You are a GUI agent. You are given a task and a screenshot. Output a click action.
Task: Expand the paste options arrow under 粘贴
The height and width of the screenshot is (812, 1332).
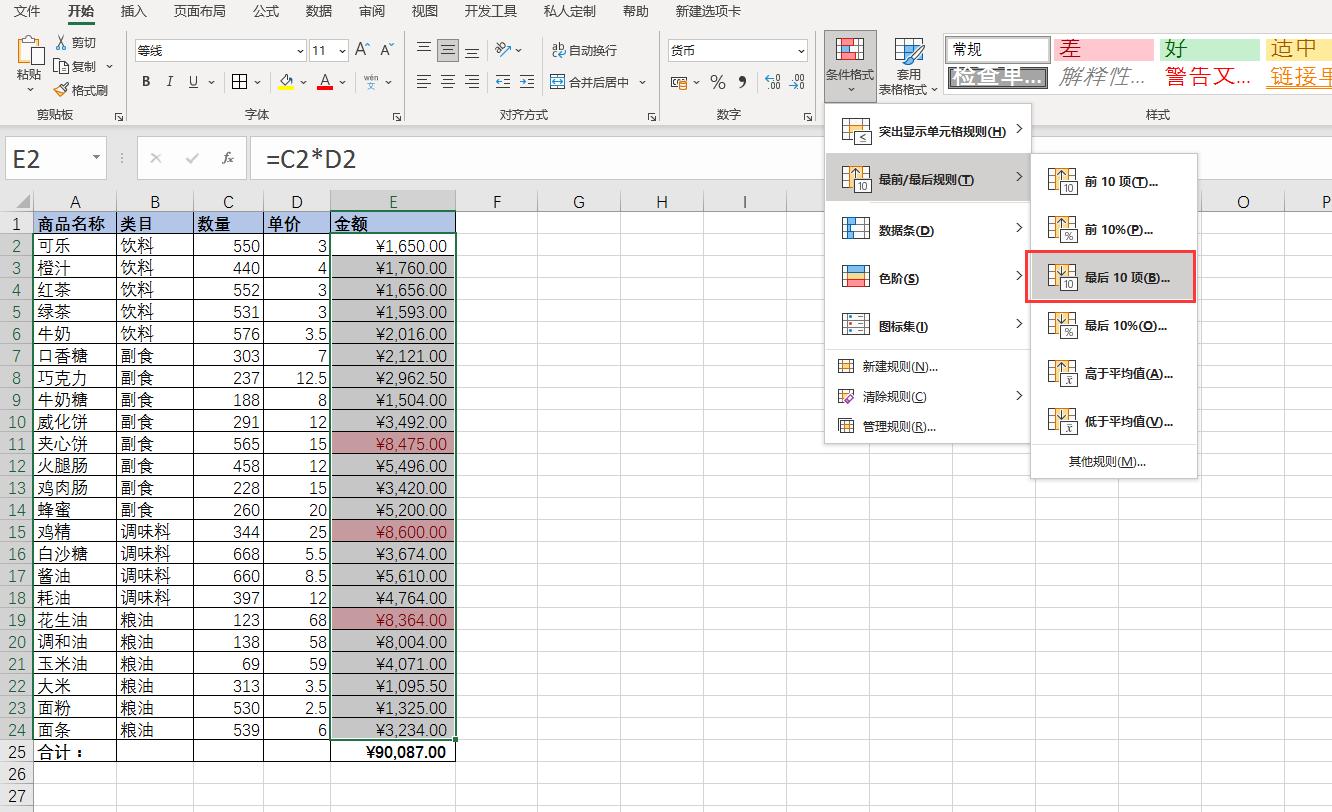(29, 90)
